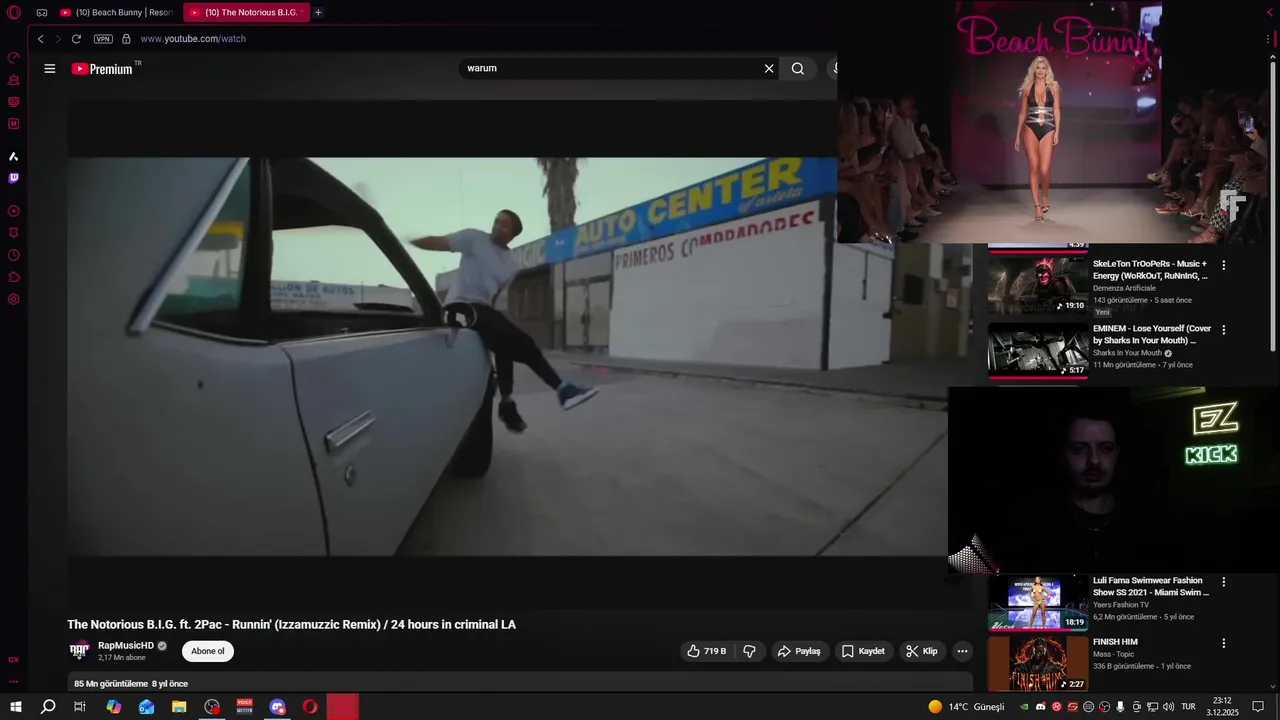Open Opera from the taskbar

point(310,707)
